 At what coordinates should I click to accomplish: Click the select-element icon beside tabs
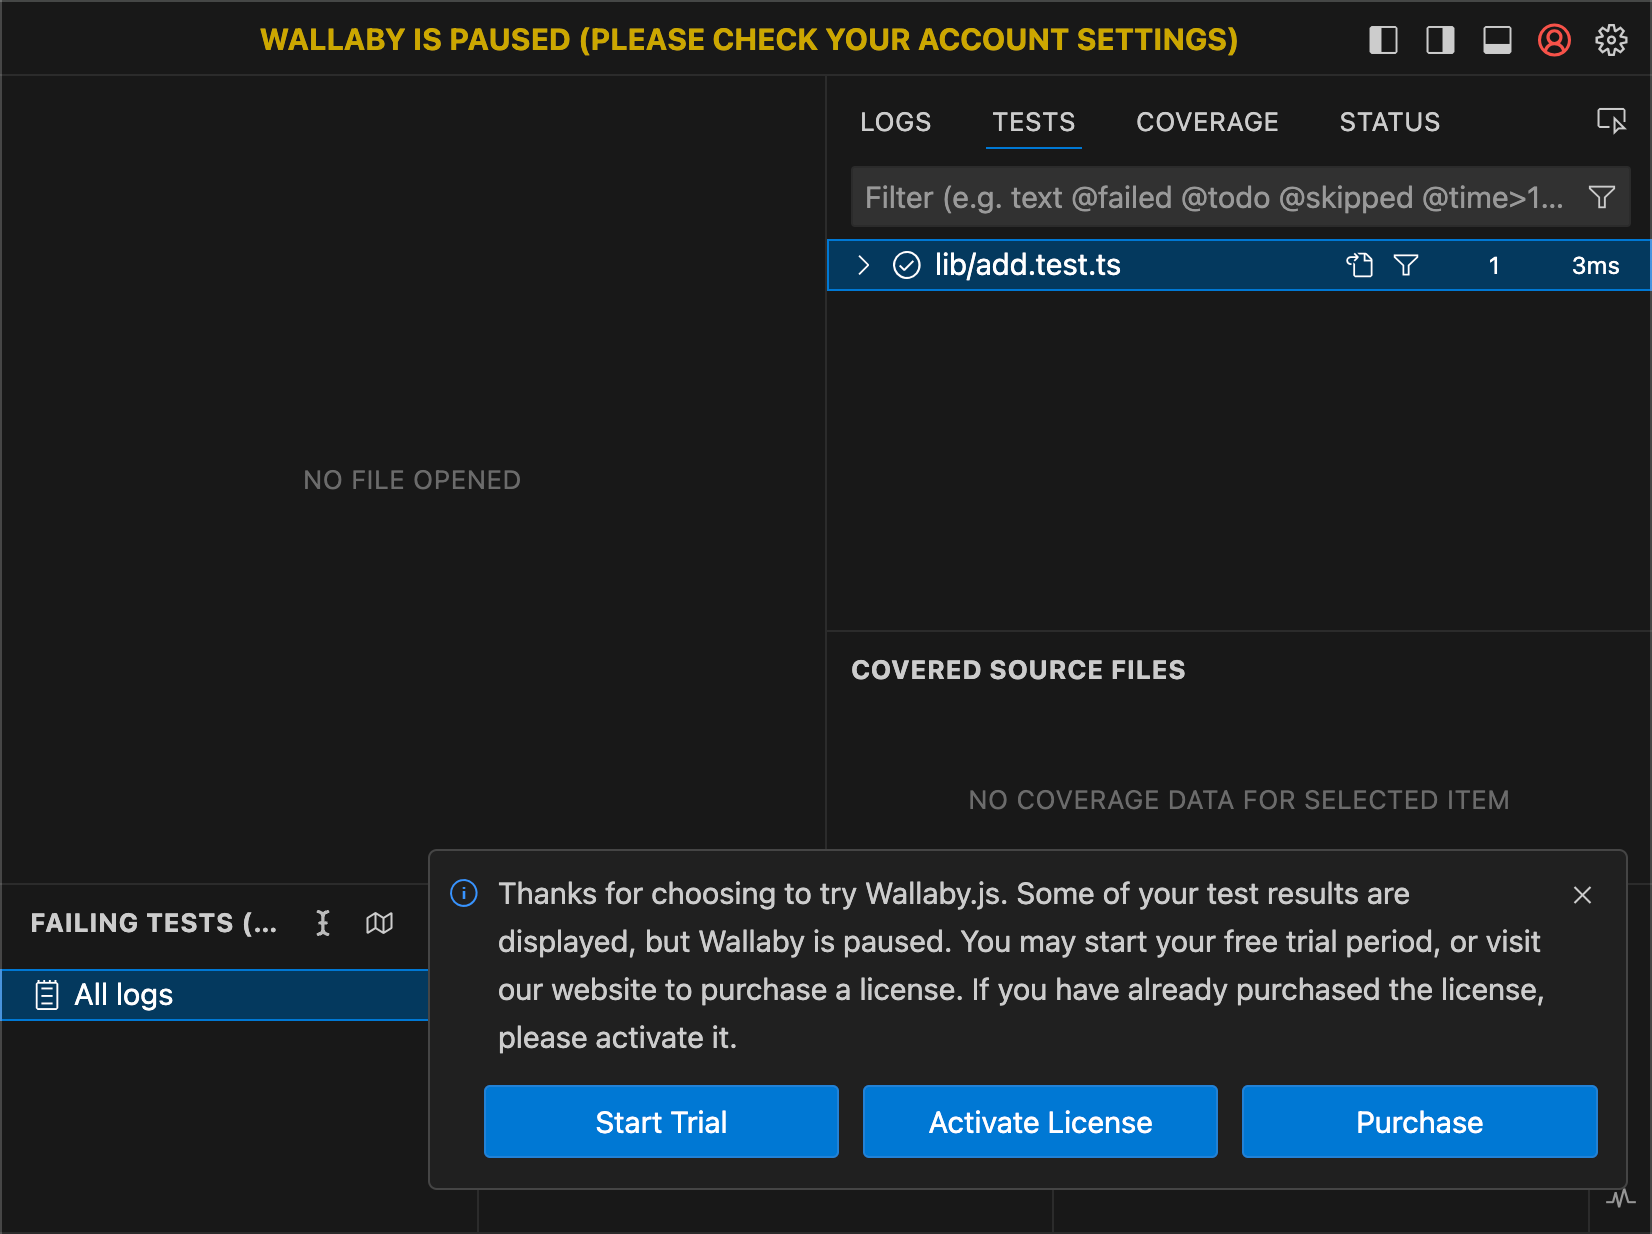(1611, 121)
